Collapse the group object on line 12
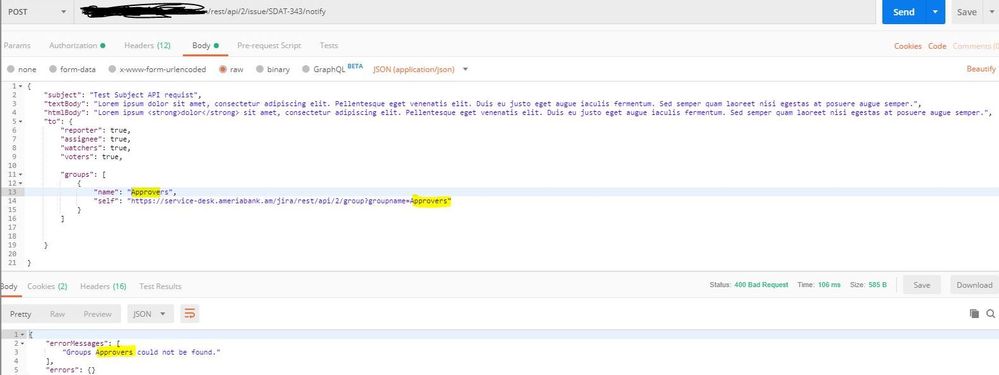999x375 pixels. [x=21, y=183]
